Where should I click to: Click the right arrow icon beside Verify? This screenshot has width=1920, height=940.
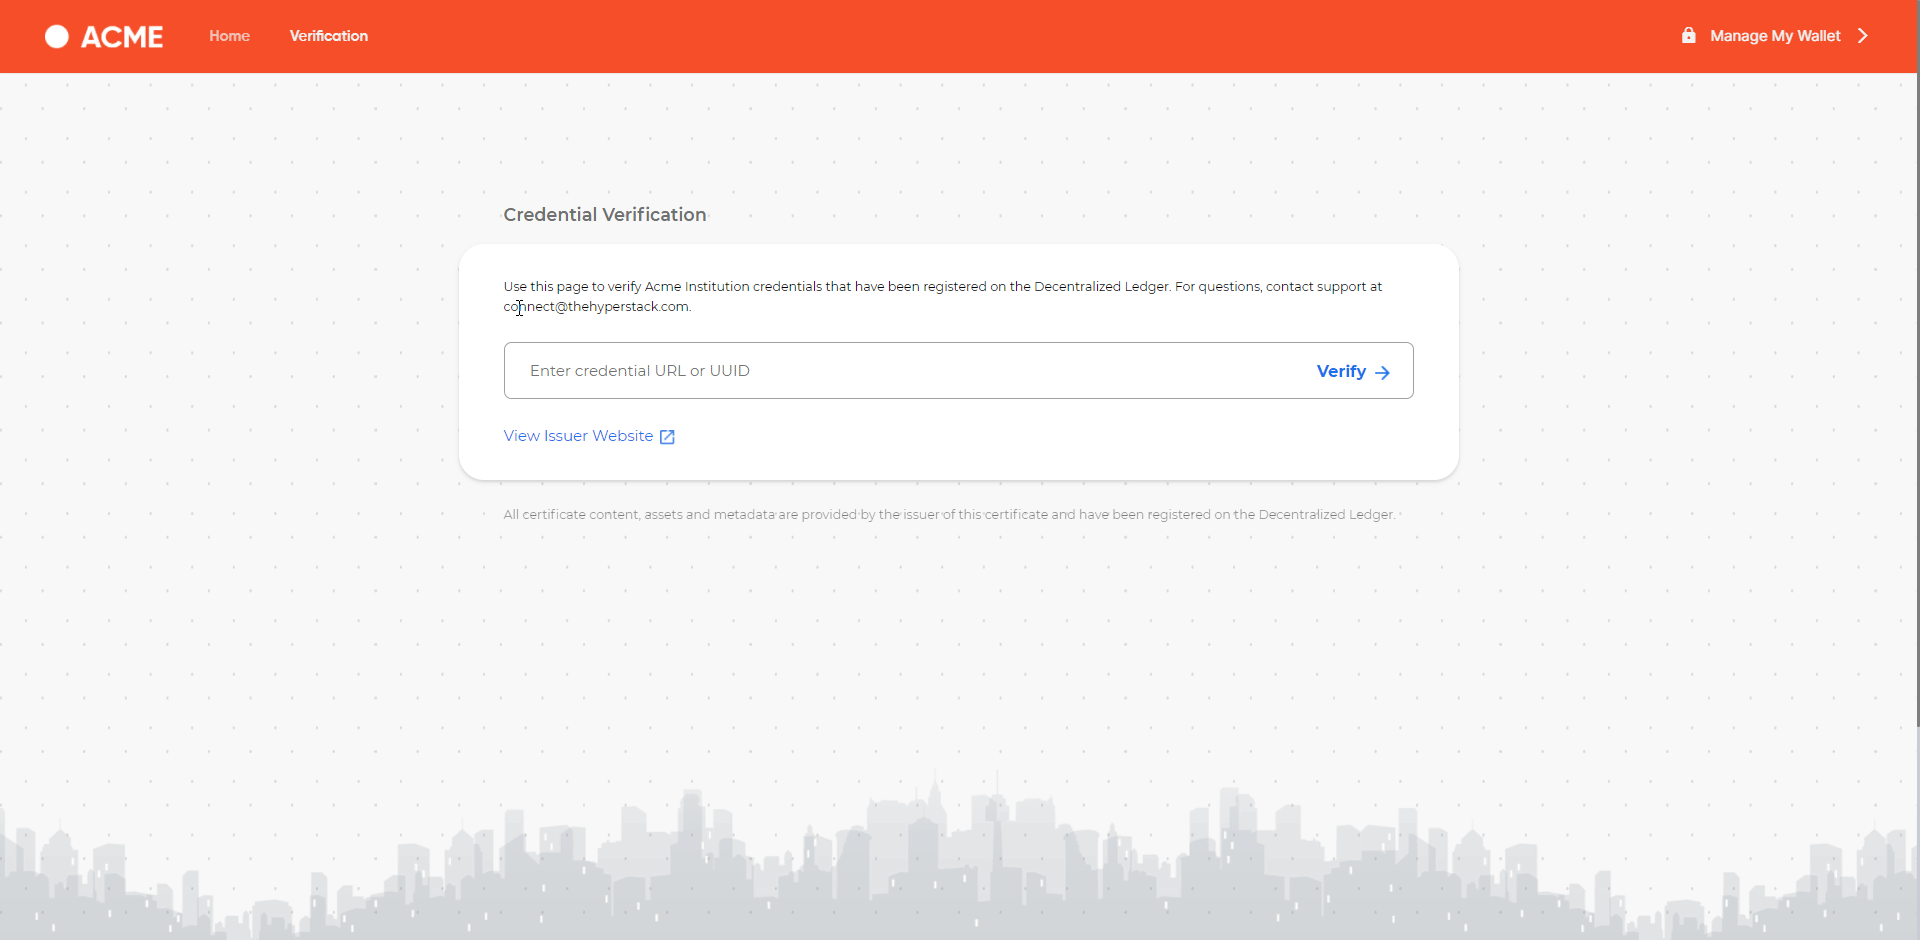[x=1382, y=372]
